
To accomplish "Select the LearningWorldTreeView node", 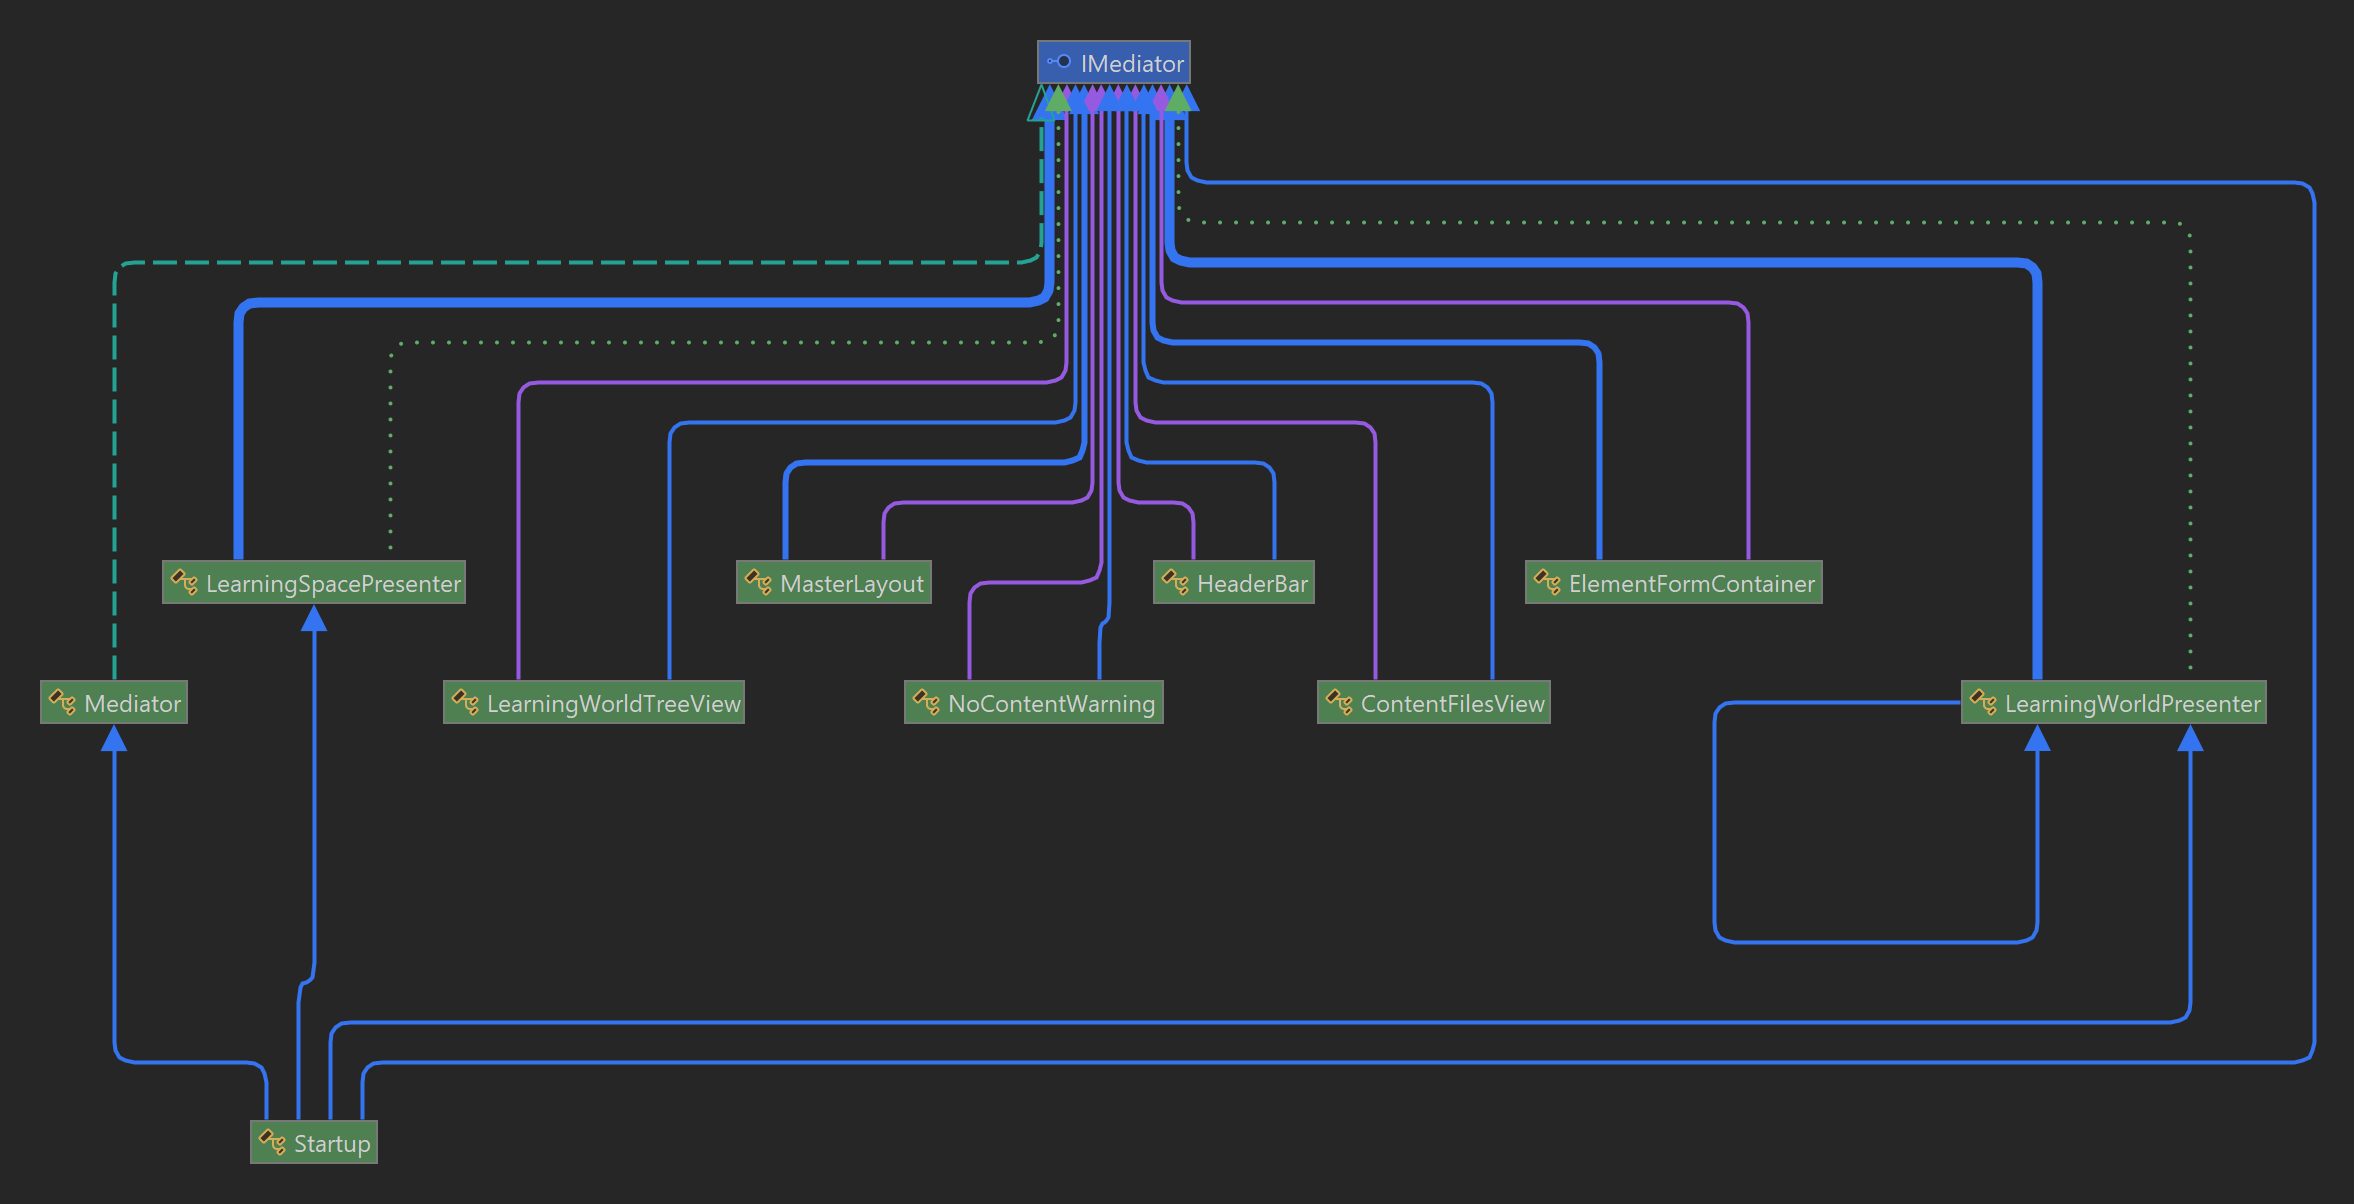I will click(x=613, y=703).
